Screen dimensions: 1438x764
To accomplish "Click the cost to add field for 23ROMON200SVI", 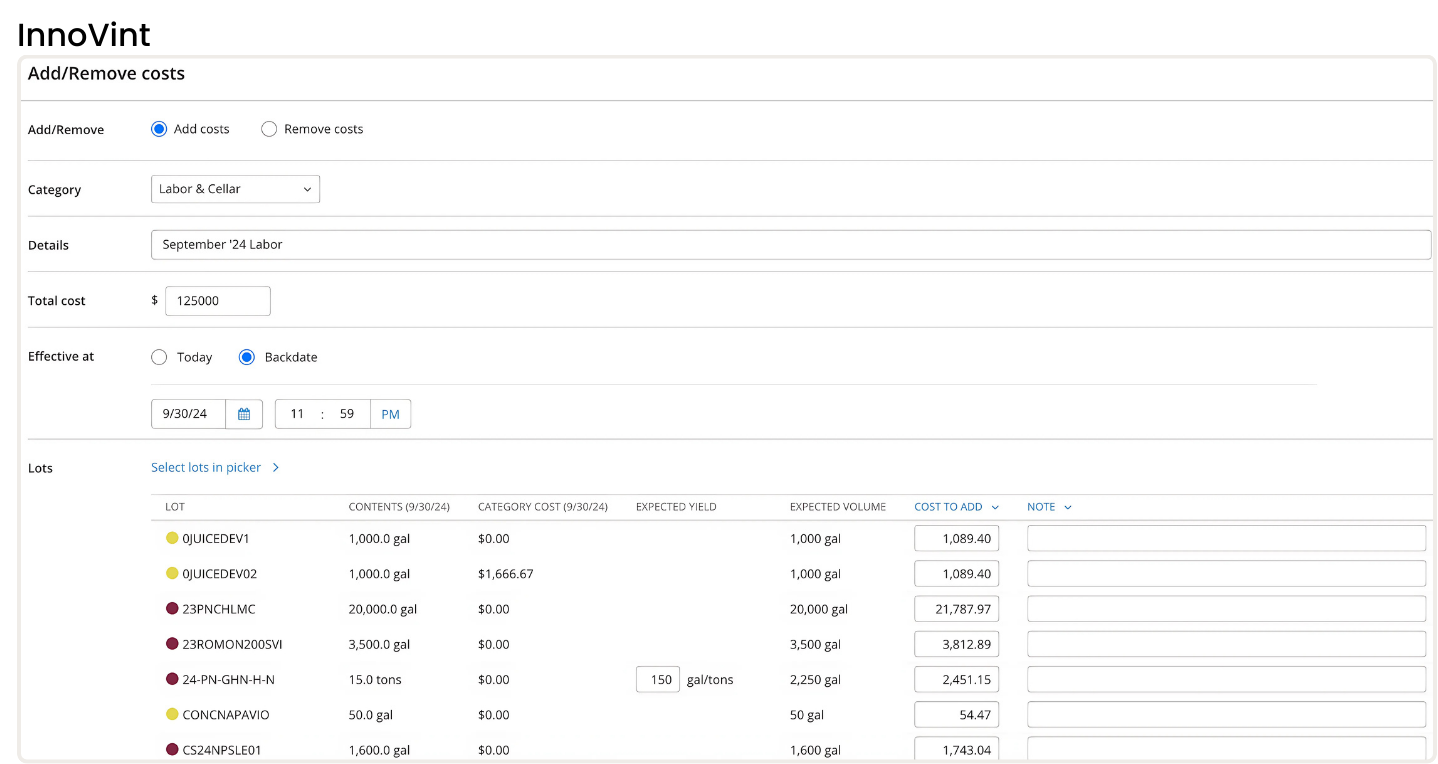I will (956, 644).
